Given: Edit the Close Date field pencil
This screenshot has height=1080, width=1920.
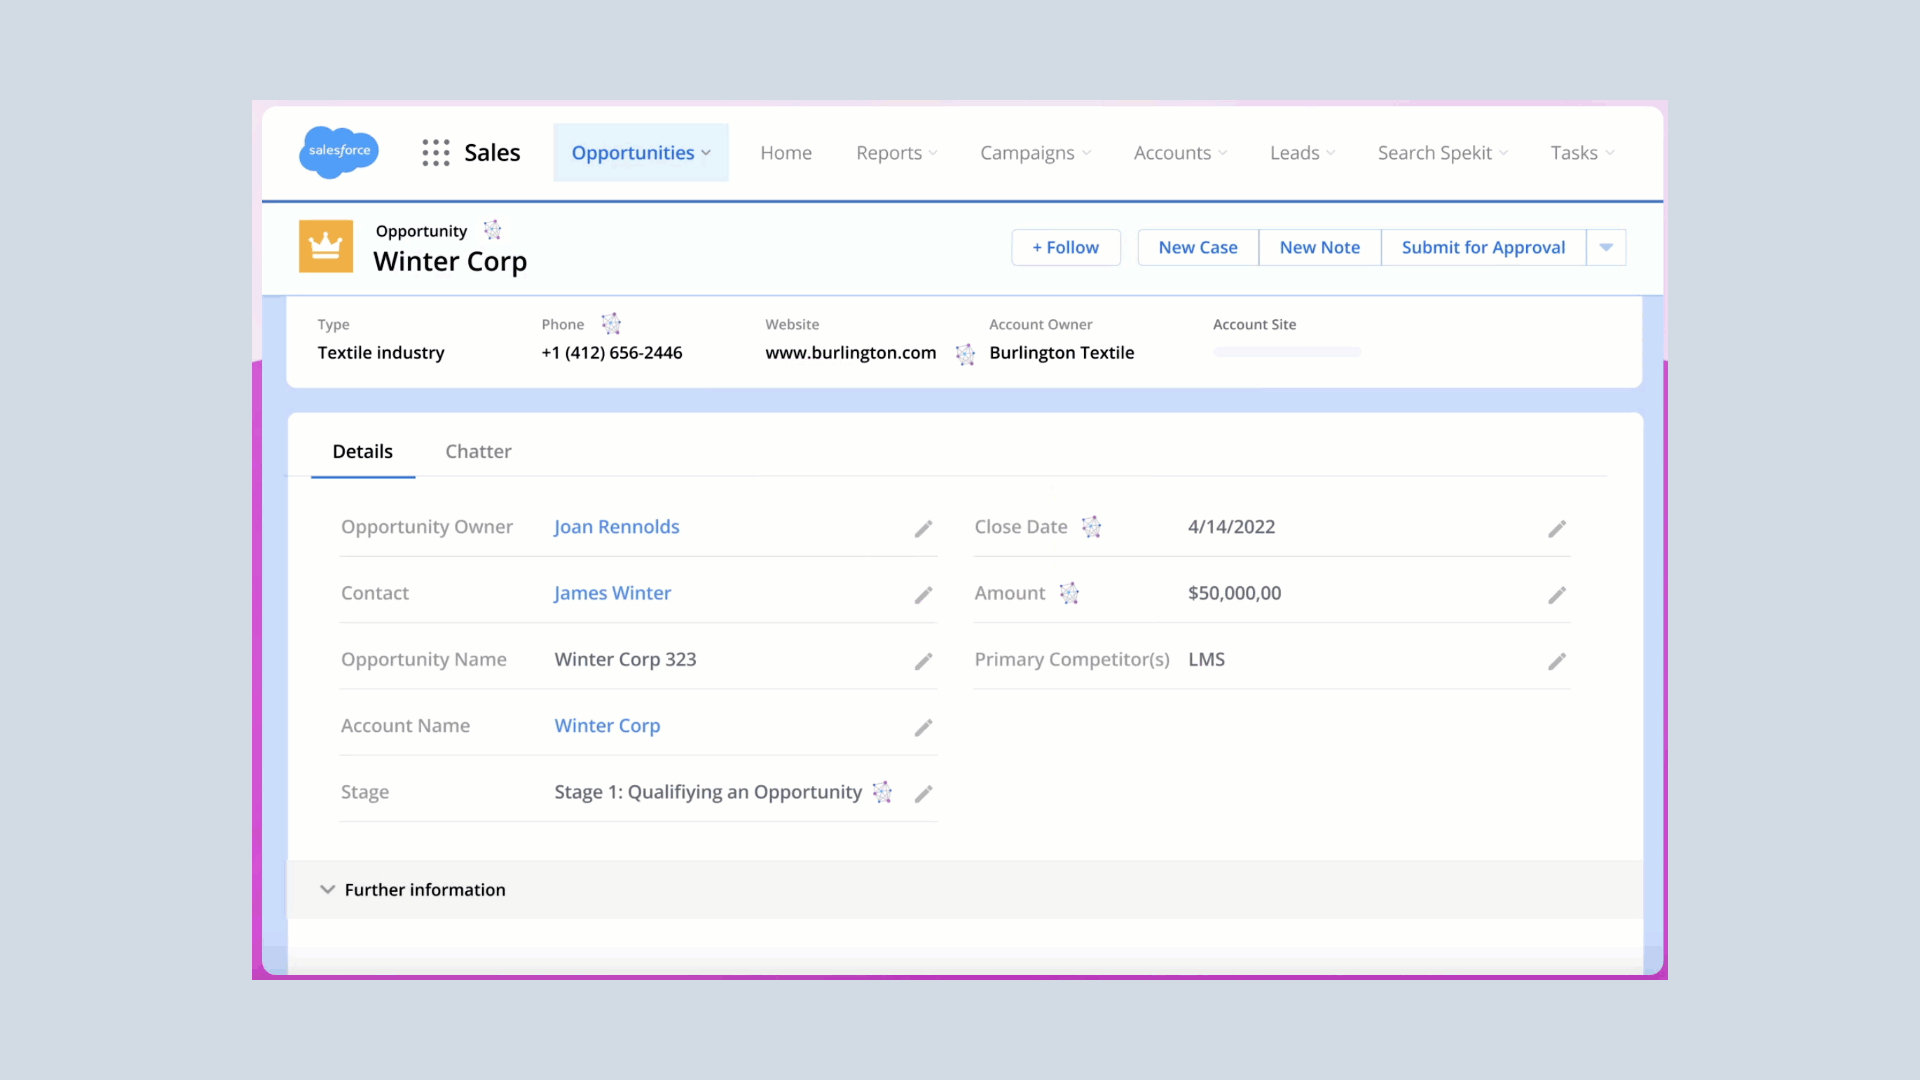Looking at the screenshot, I should click(x=1557, y=529).
